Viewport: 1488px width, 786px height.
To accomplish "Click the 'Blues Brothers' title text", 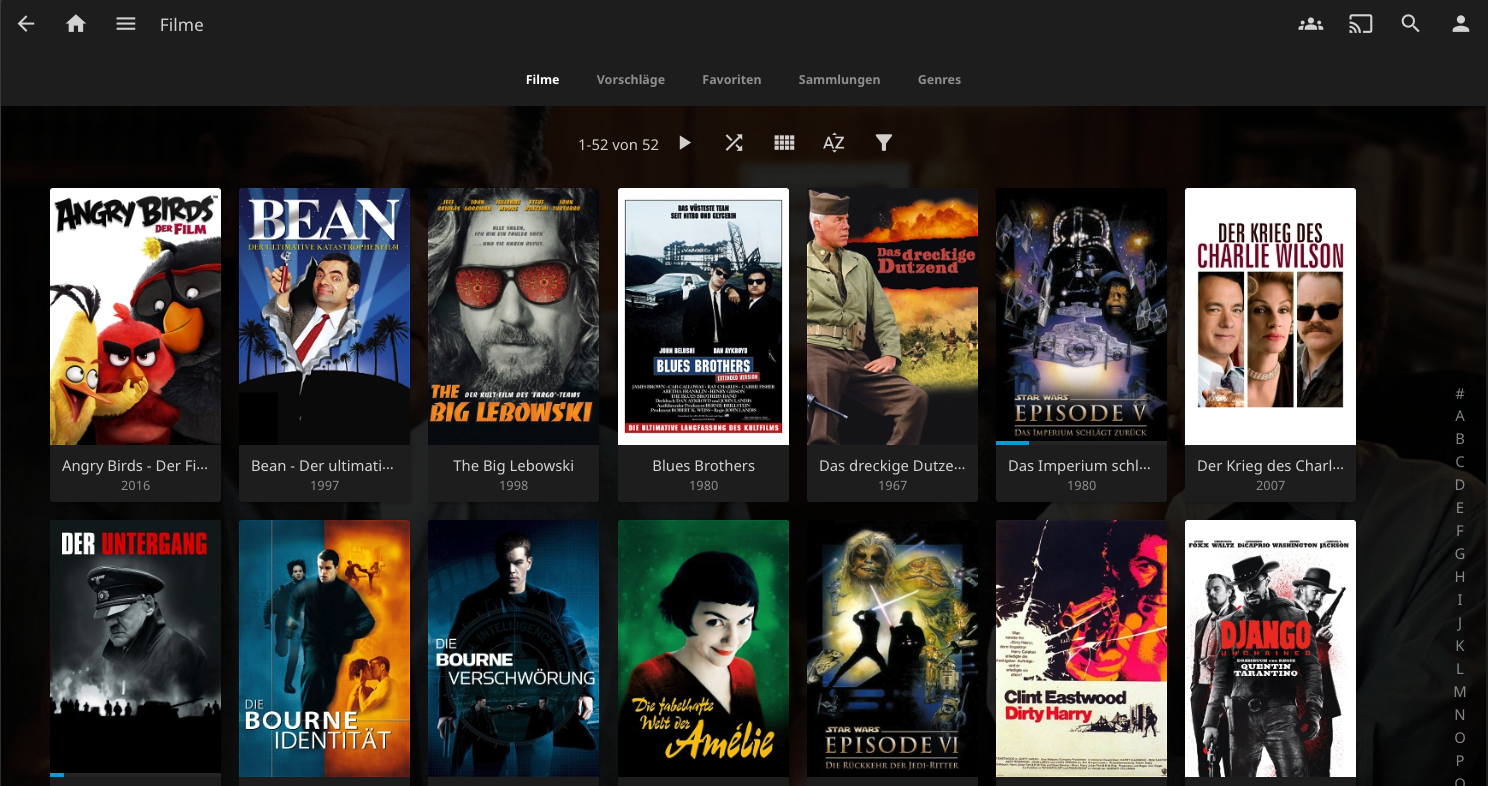I will [x=703, y=466].
